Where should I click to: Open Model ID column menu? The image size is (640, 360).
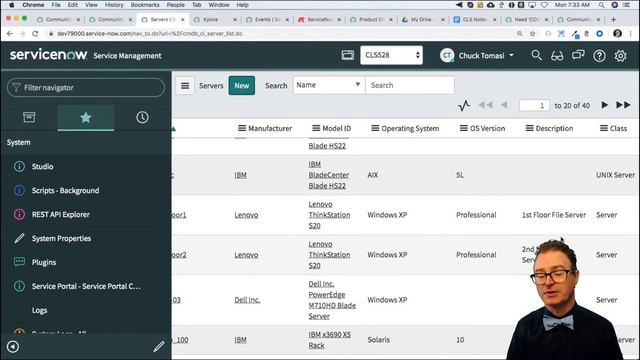(316, 128)
